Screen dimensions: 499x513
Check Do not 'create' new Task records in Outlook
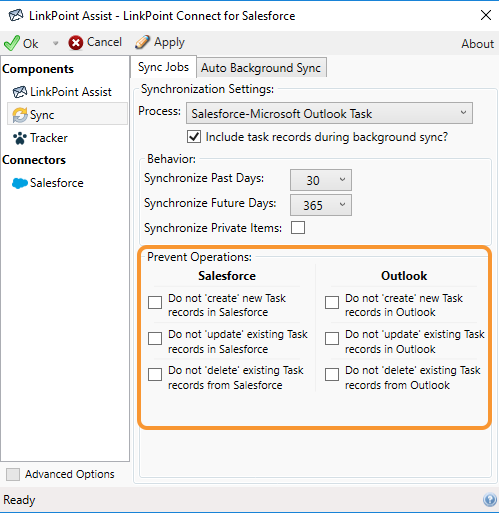click(x=332, y=302)
